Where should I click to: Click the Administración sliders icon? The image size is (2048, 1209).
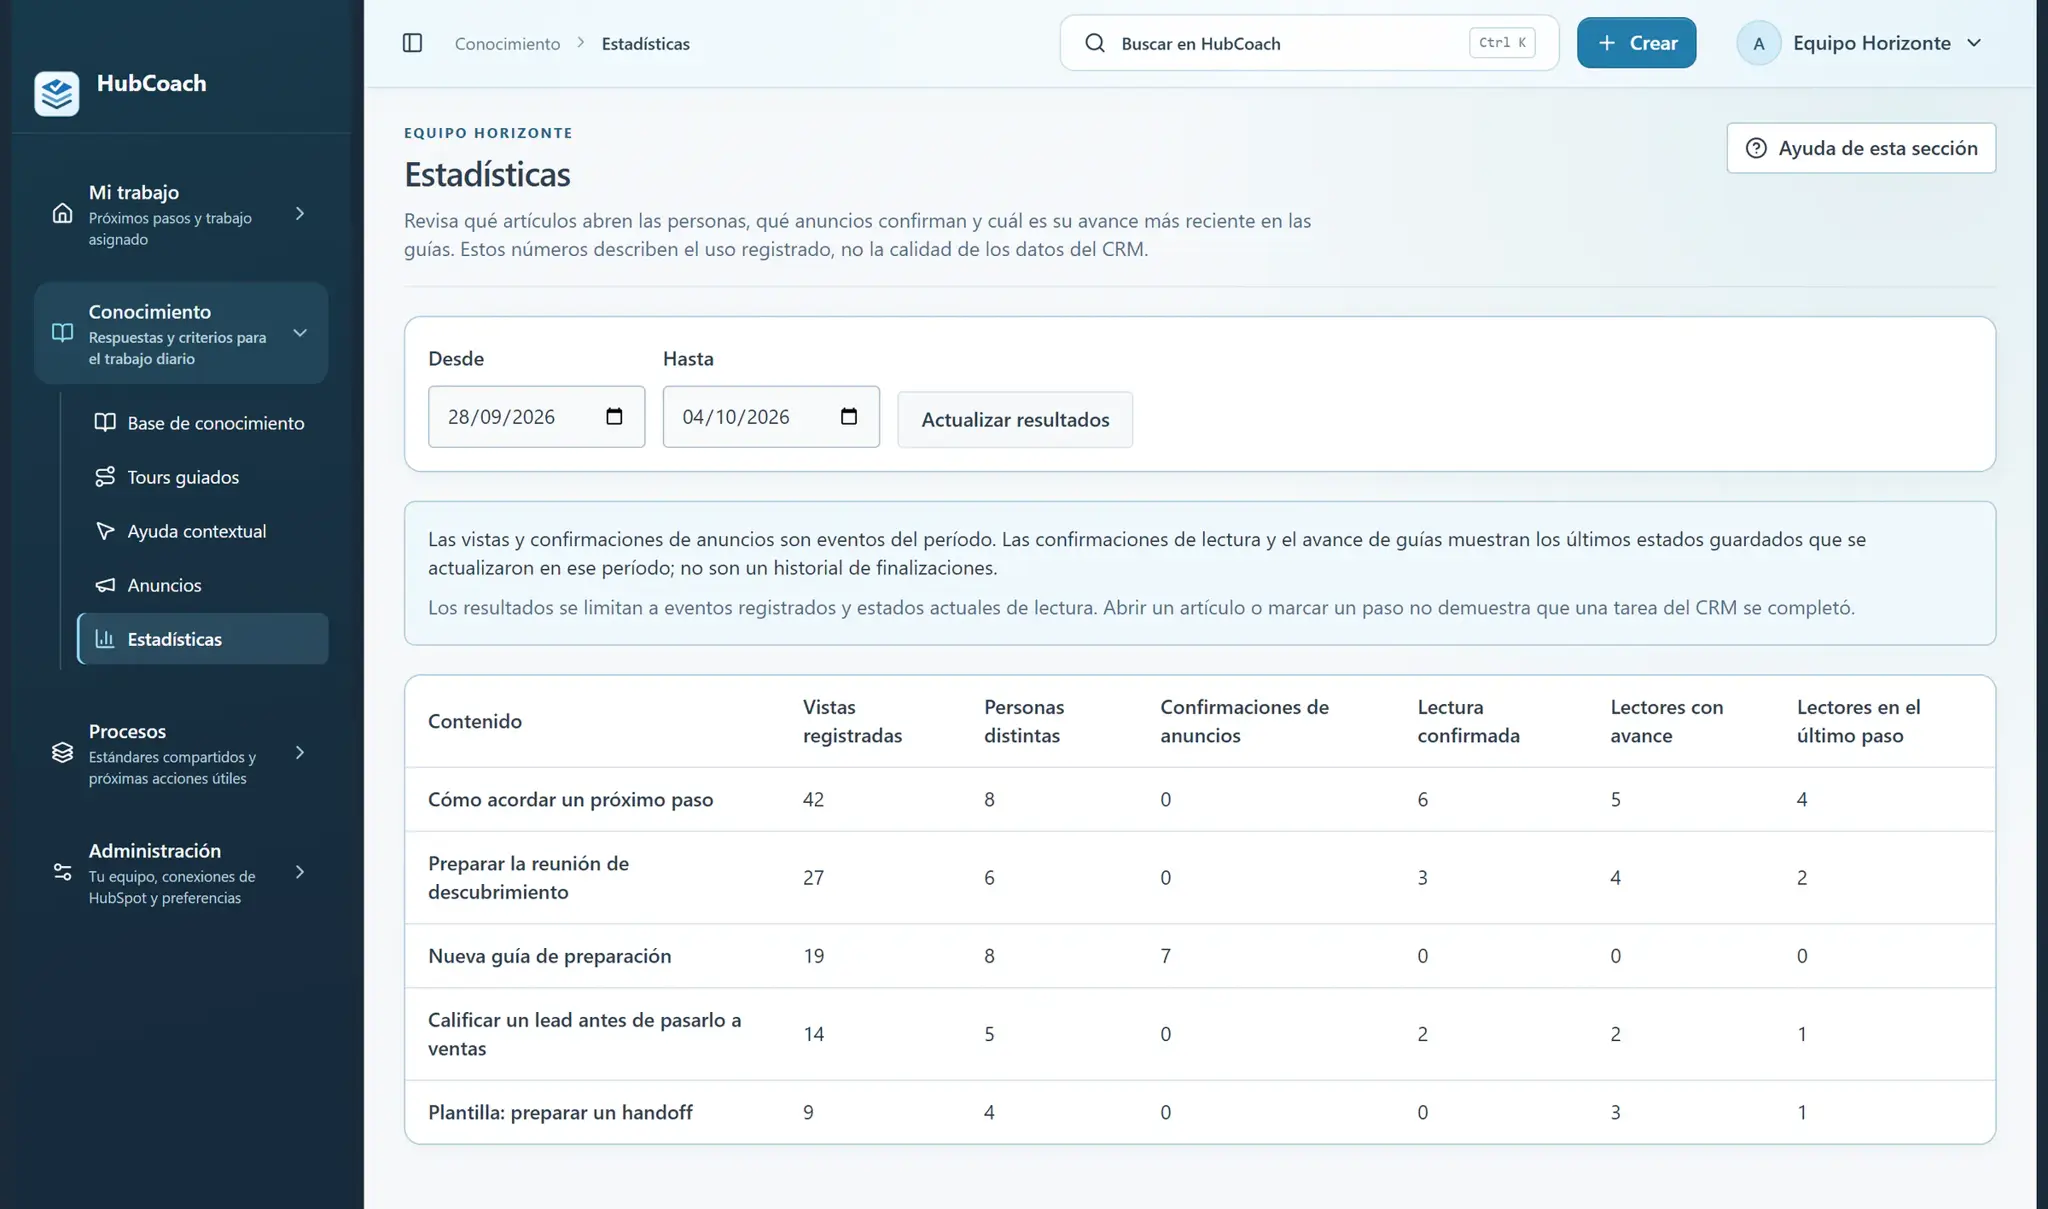pyautogui.click(x=62, y=872)
